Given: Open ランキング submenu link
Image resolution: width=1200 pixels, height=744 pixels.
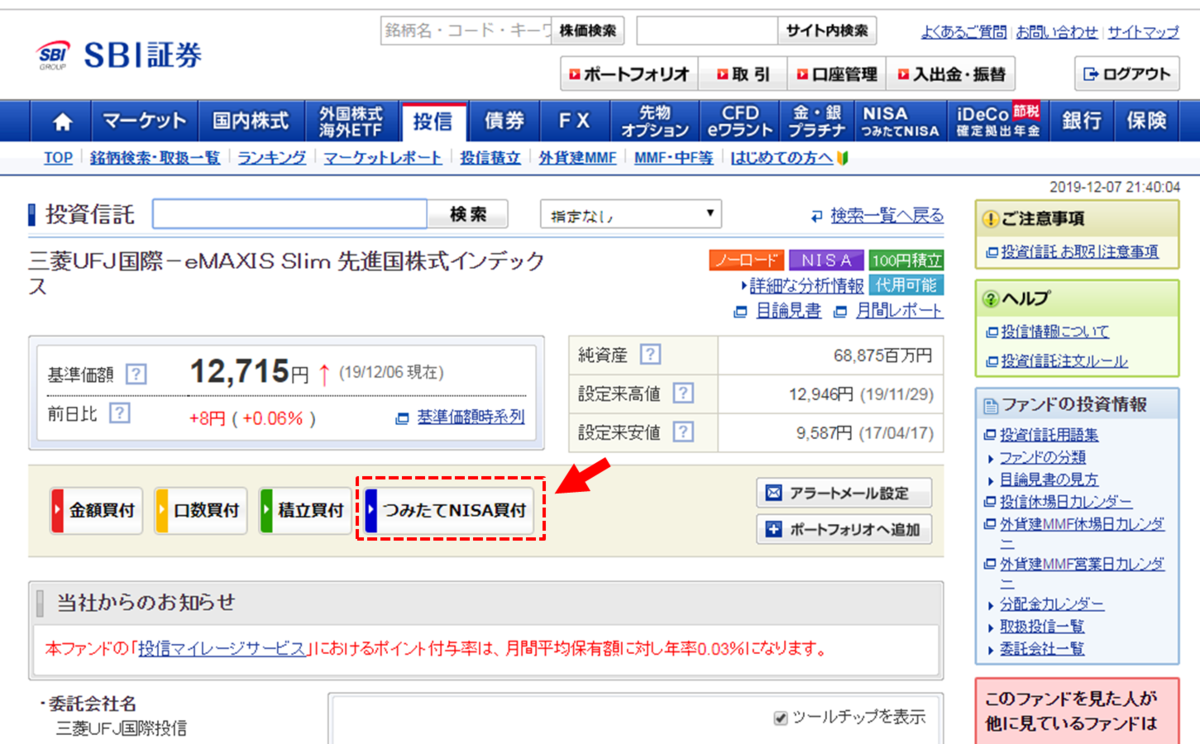Looking at the screenshot, I should coord(272,158).
